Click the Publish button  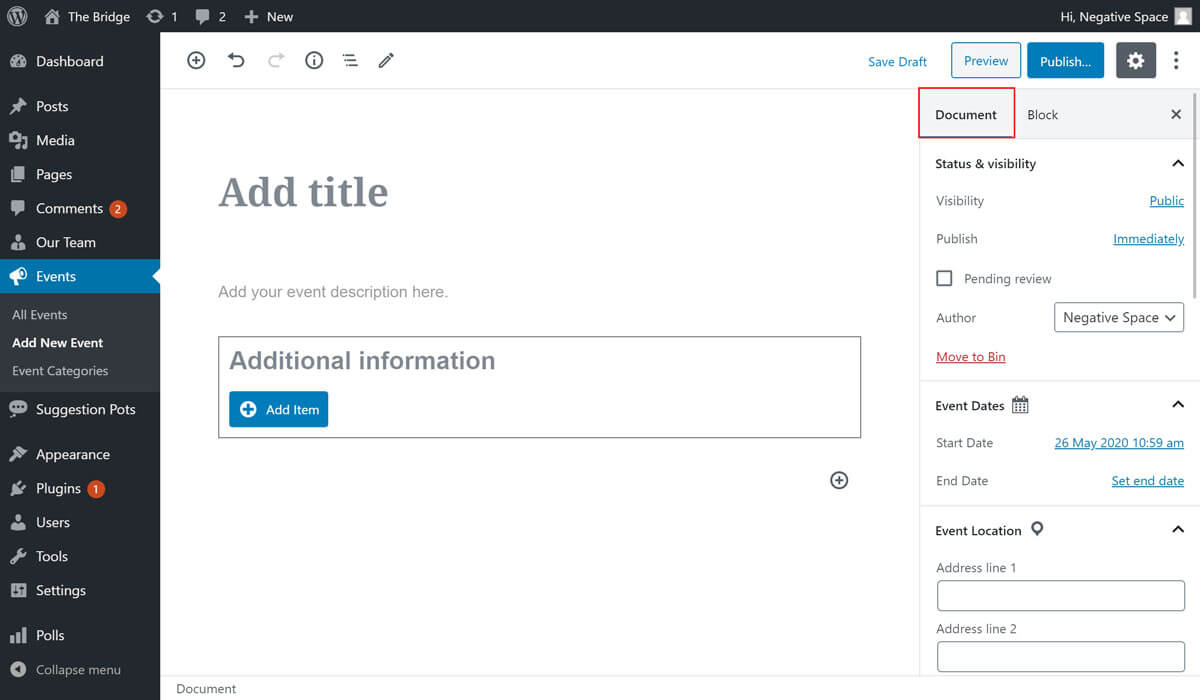1065,61
